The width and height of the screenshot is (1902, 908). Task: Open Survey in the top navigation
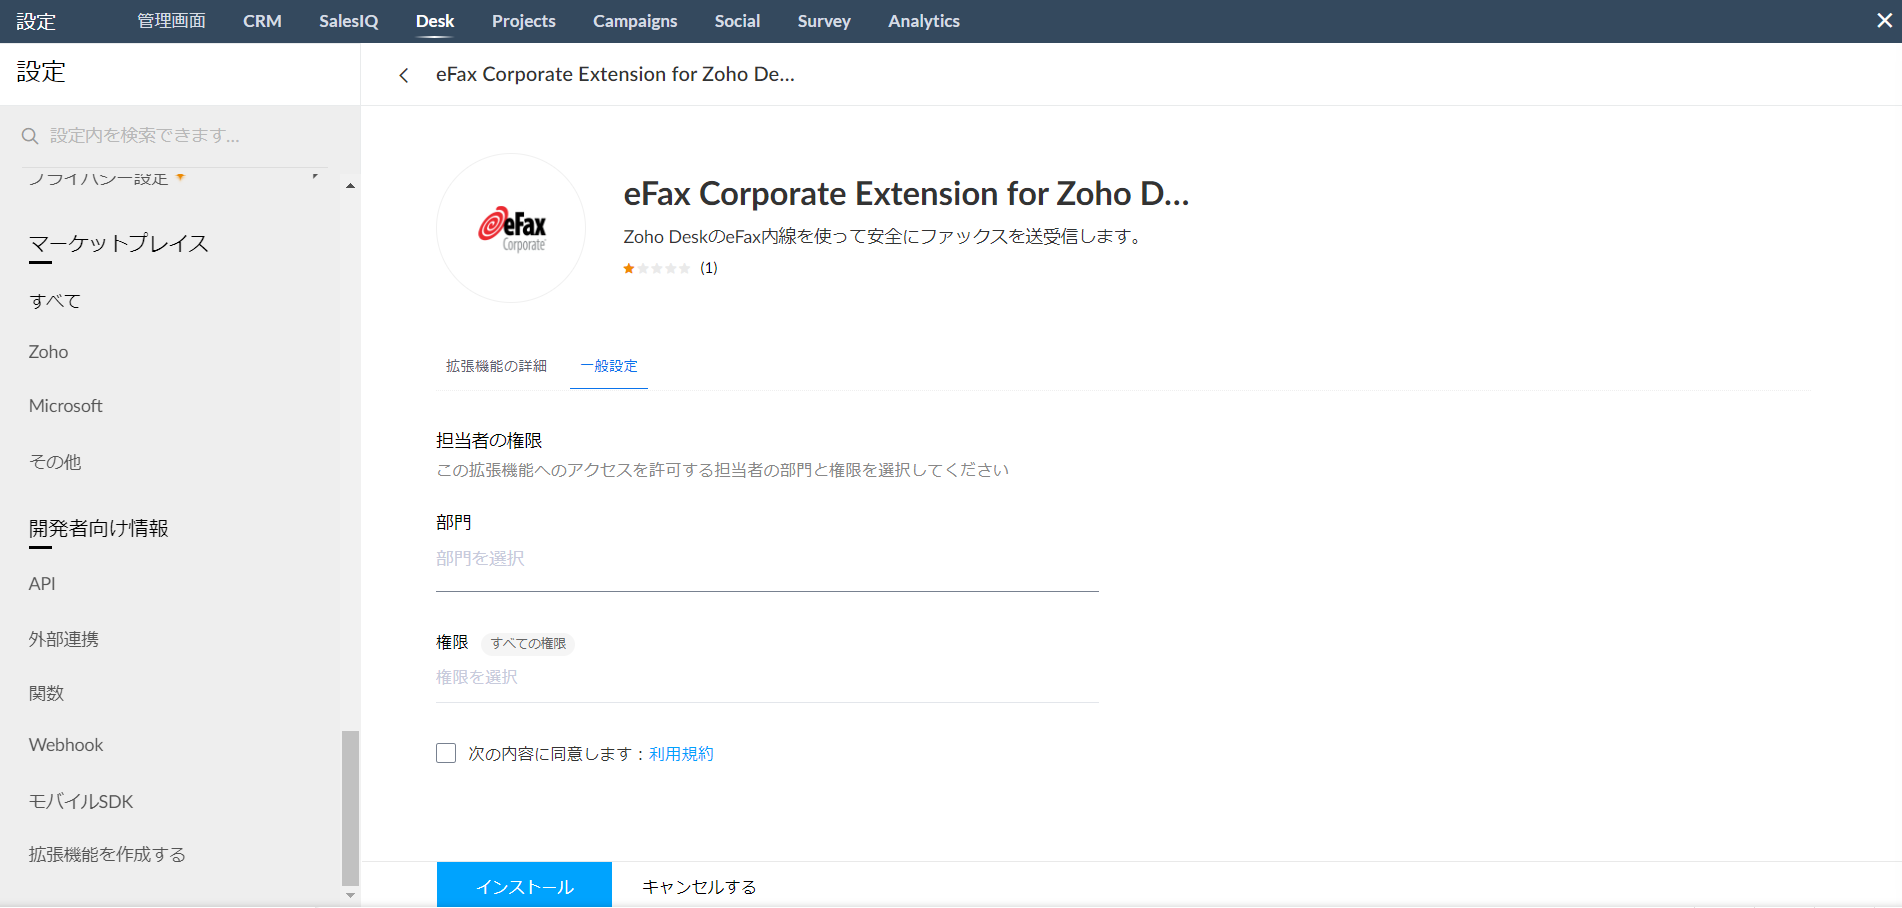pos(824,21)
